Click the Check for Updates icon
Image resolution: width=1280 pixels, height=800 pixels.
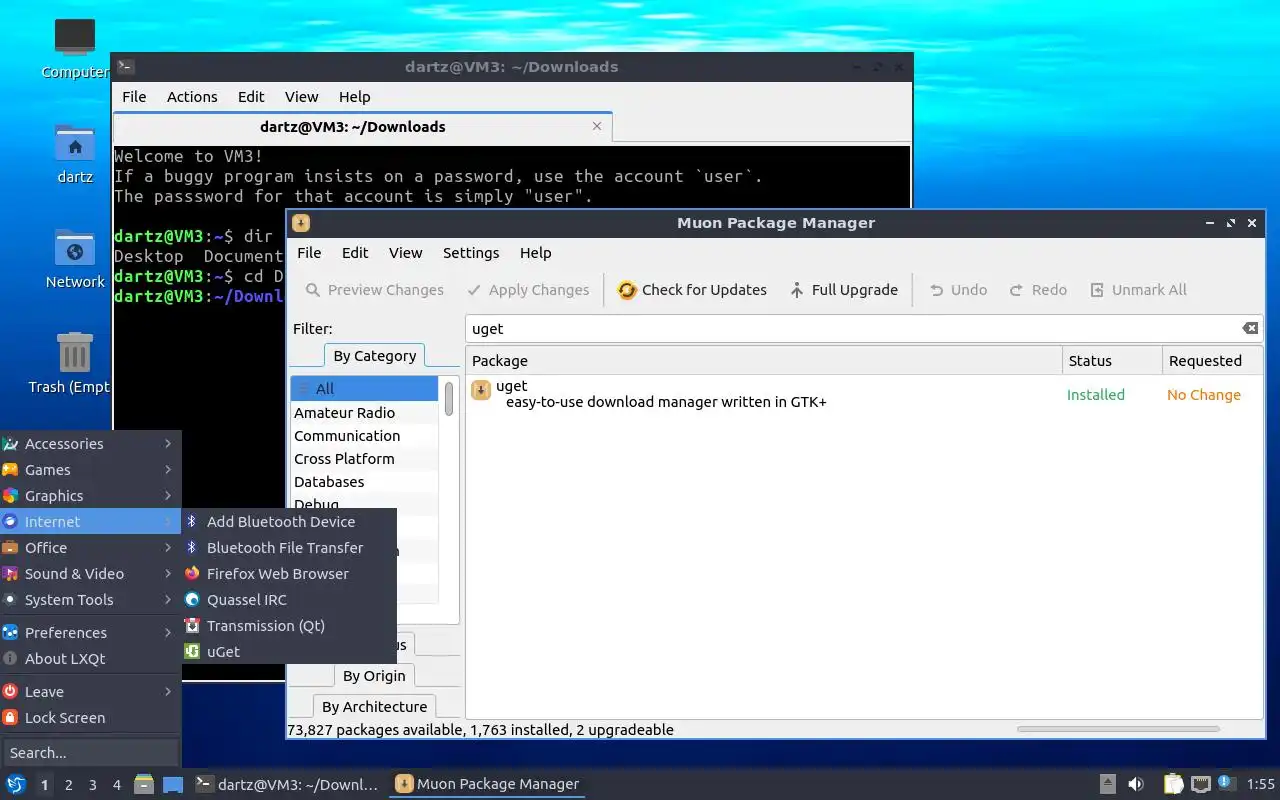(x=627, y=290)
